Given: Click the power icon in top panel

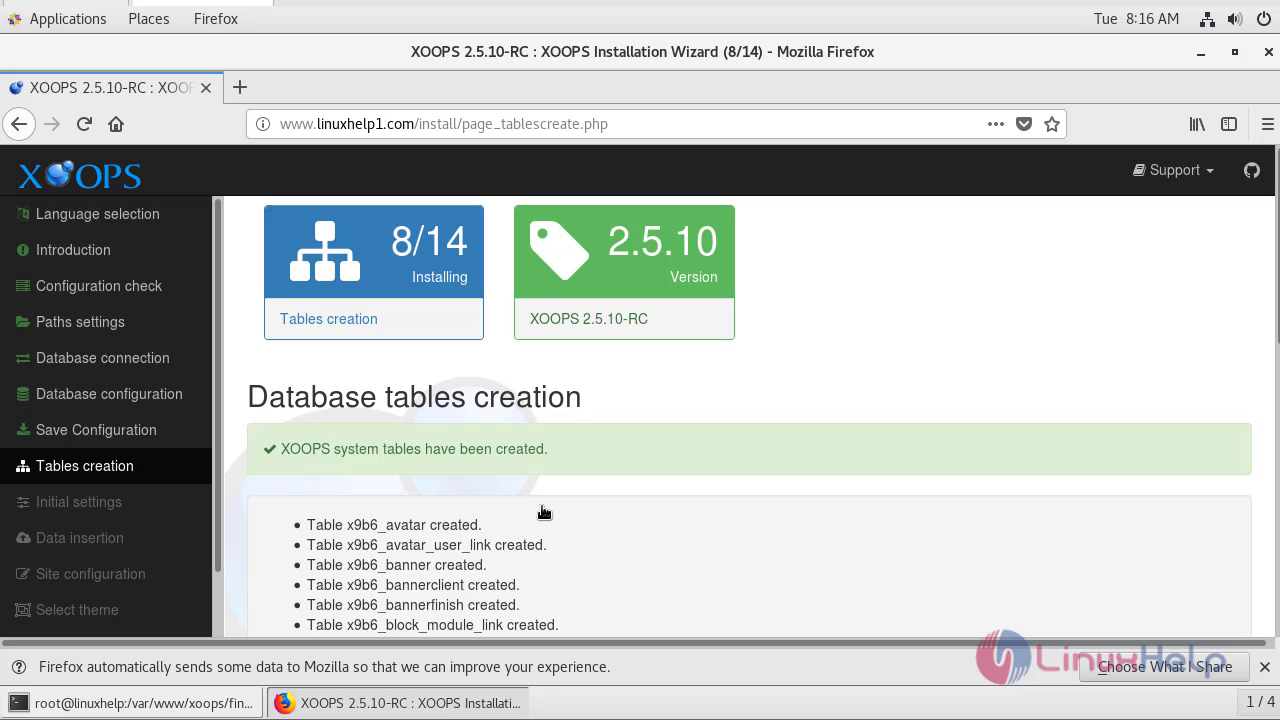Looking at the screenshot, I should (1263, 19).
